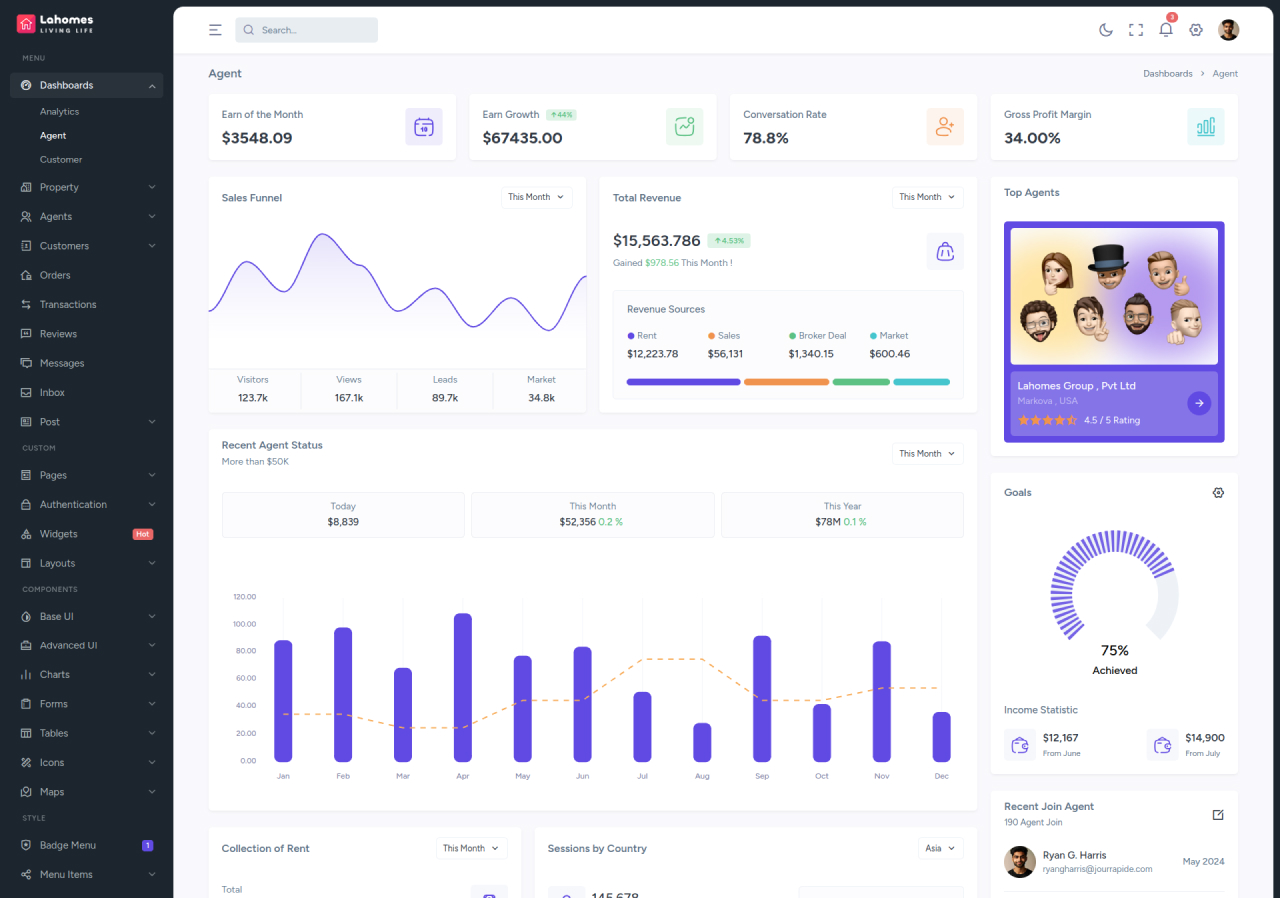Expand Maps sidebar menu
1280x898 pixels.
[86, 792]
